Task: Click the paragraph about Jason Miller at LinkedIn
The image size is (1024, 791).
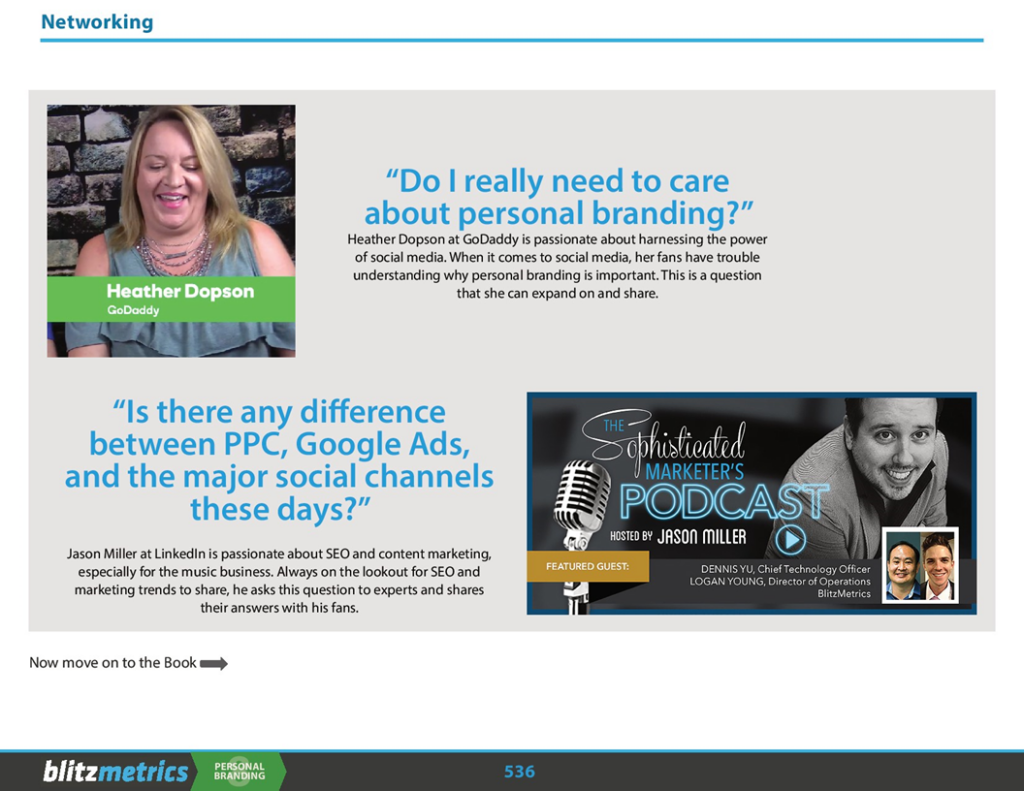Action: (x=280, y=581)
